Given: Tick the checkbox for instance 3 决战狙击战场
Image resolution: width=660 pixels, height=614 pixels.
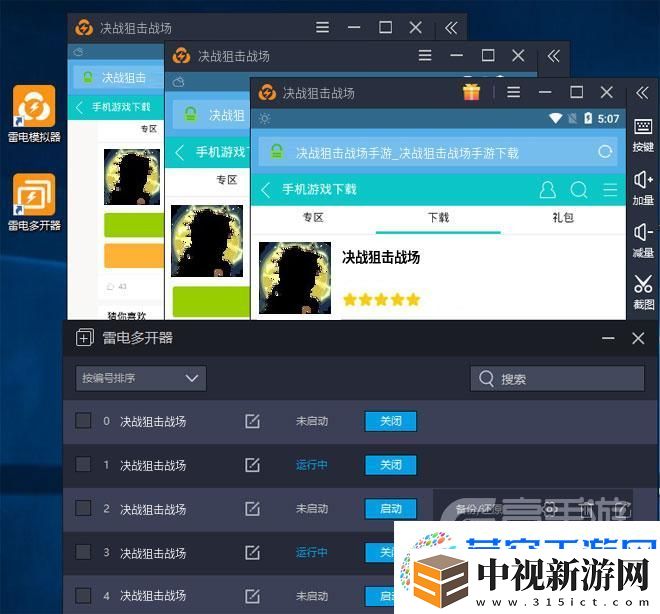Looking at the screenshot, I should coord(83,552).
